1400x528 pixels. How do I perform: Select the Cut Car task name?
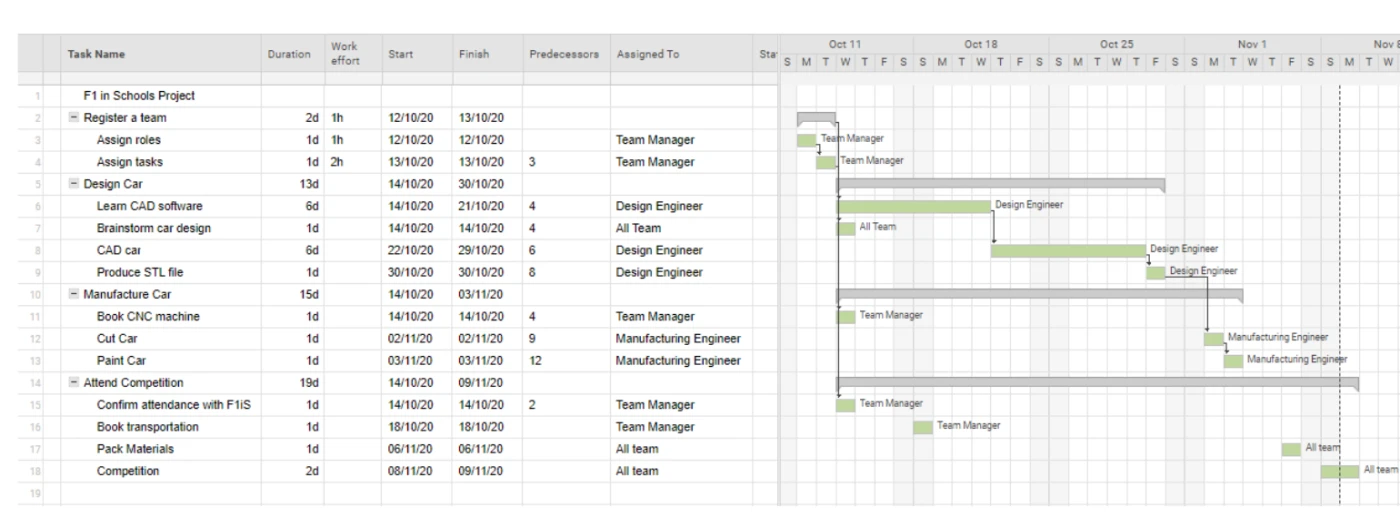[x=117, y=338]
